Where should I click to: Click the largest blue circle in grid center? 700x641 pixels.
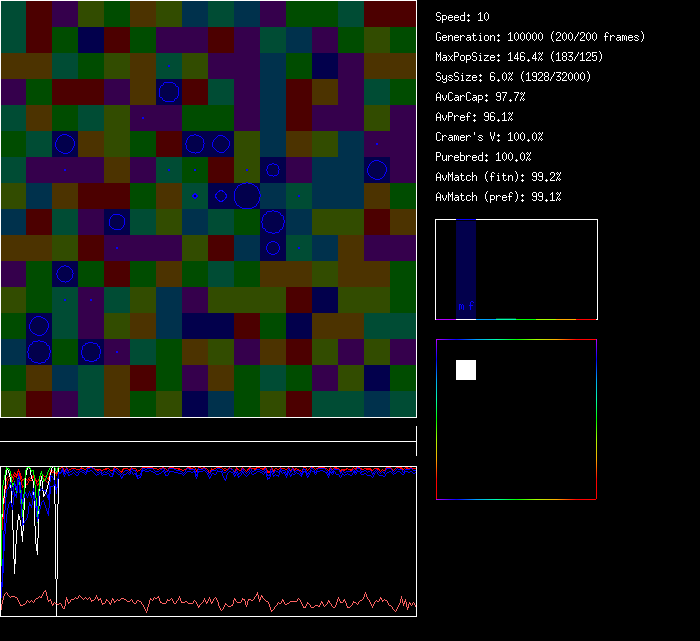pyautogui.click(x=247, y=196)
